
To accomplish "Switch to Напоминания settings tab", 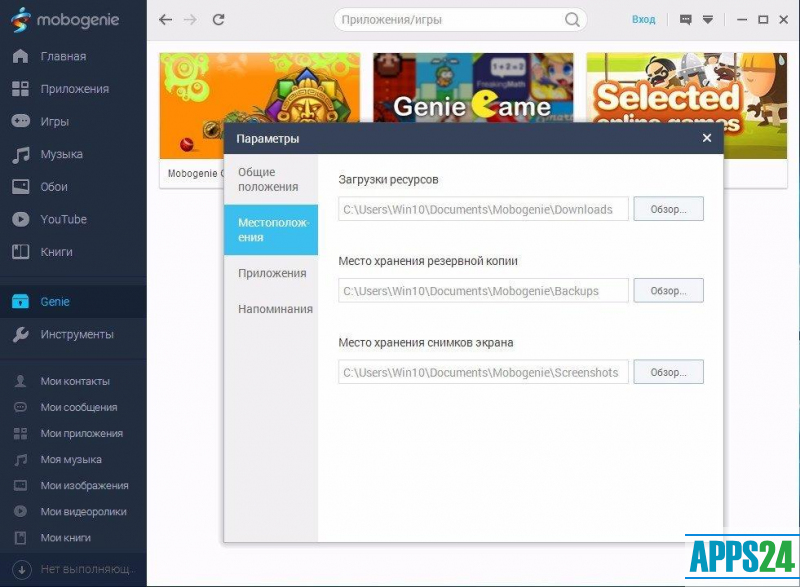I will (x=271, y=309).
